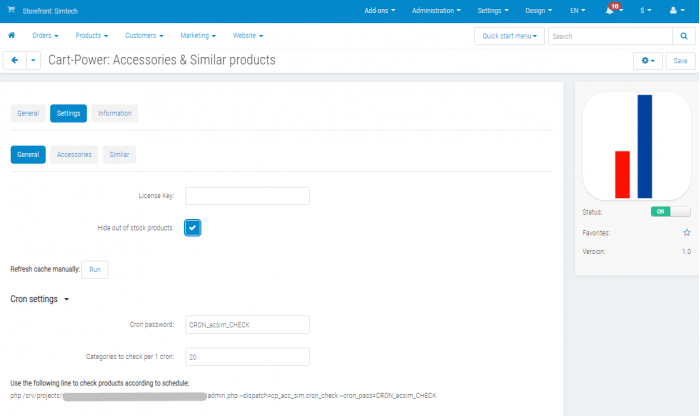Viewport: 700px width, 416px height.
Task: Click the back arrow button
Action: (x=15, y=60)
